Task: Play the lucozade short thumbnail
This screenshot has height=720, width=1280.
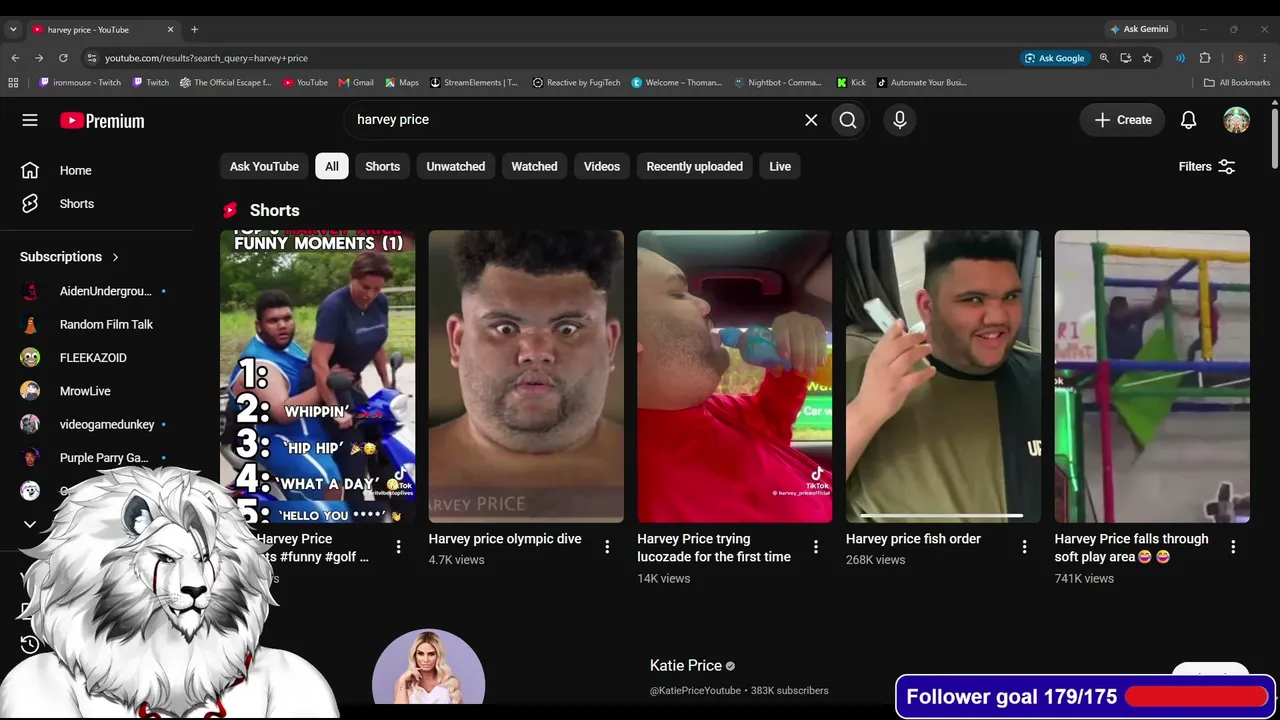Action: (x=735, y=377)
